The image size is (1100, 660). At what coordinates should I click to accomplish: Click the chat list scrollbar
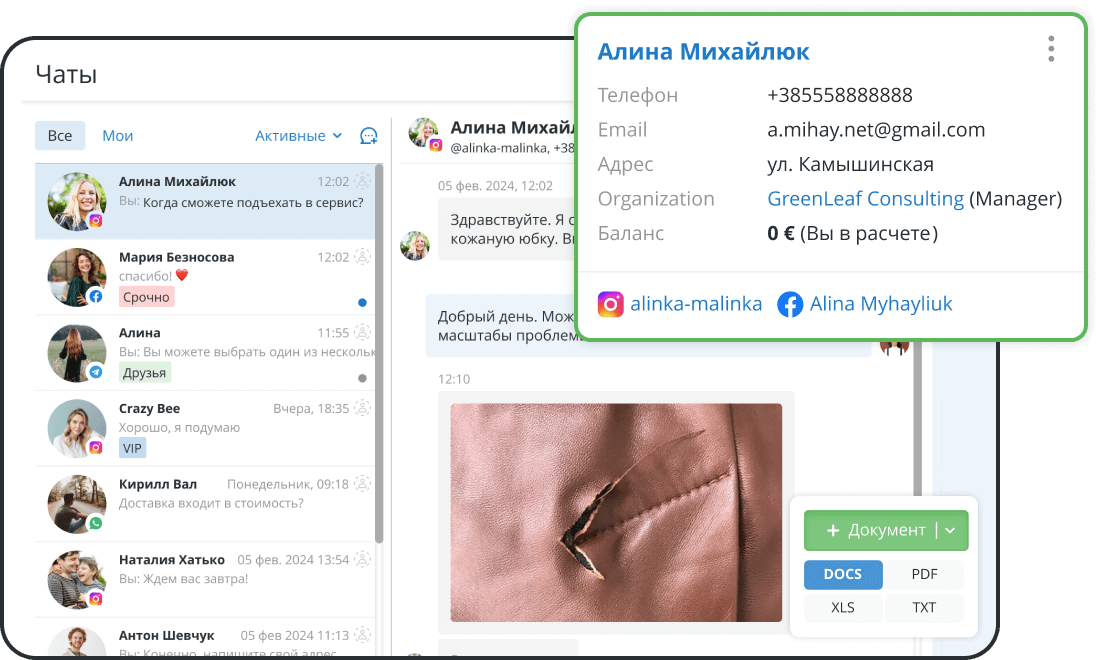coord(379,350)
